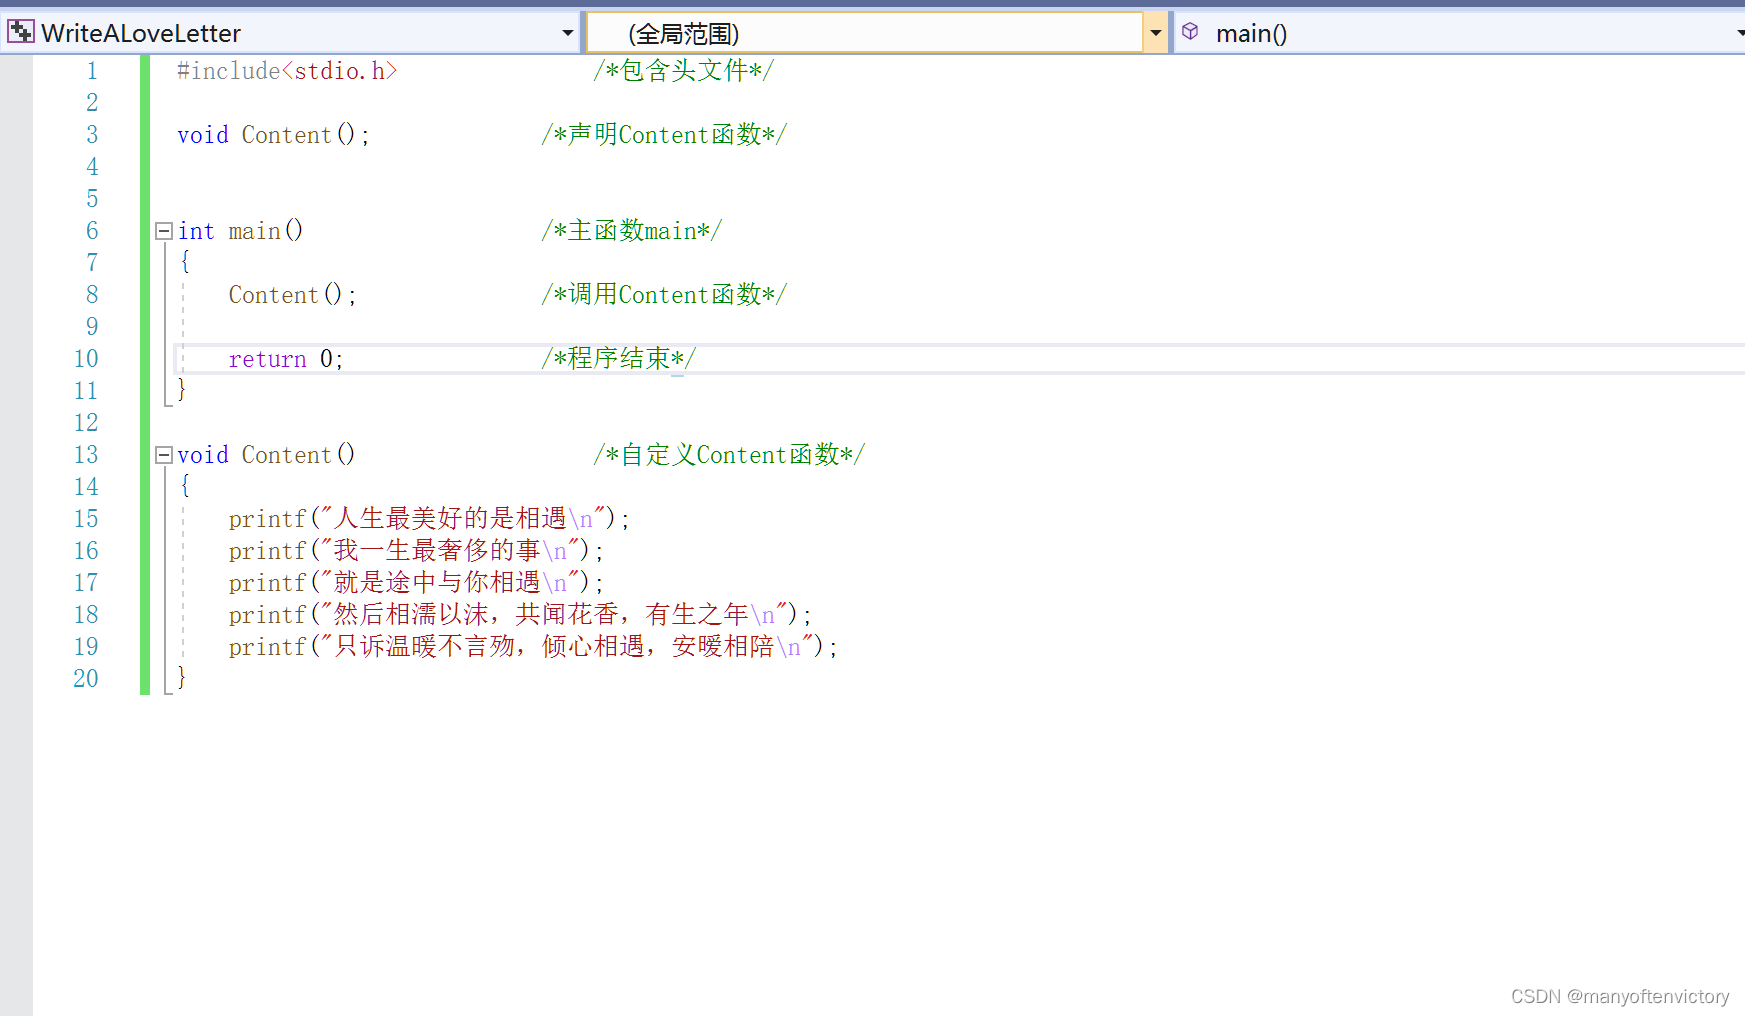
Task: Click inside the 全局范围 scope combo box
Action: (865, 33)
